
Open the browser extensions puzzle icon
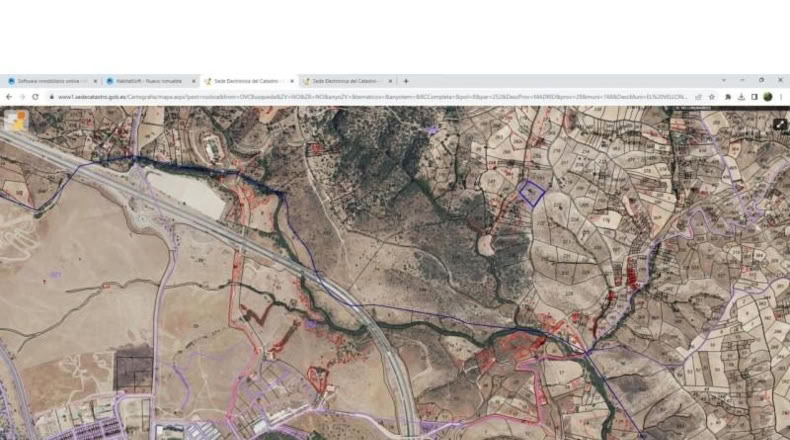[728, 97]
